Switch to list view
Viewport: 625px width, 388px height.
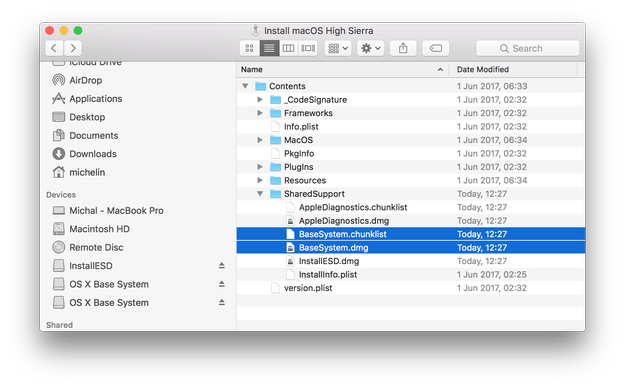[x=269, y=48]
